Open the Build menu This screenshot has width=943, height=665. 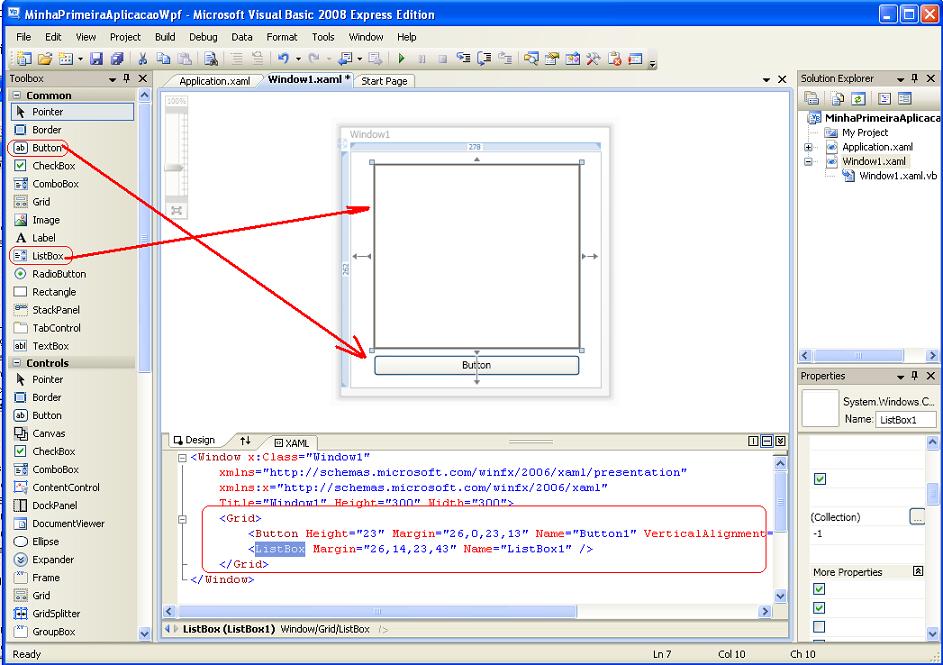coord(165,37)
